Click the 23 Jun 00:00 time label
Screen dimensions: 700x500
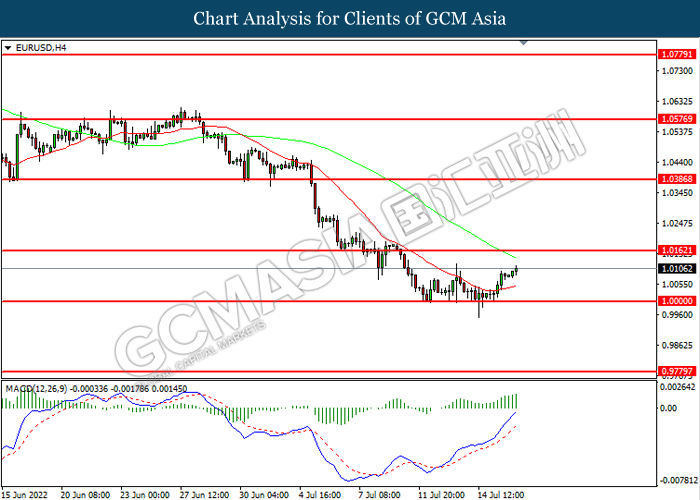point(145,494)
